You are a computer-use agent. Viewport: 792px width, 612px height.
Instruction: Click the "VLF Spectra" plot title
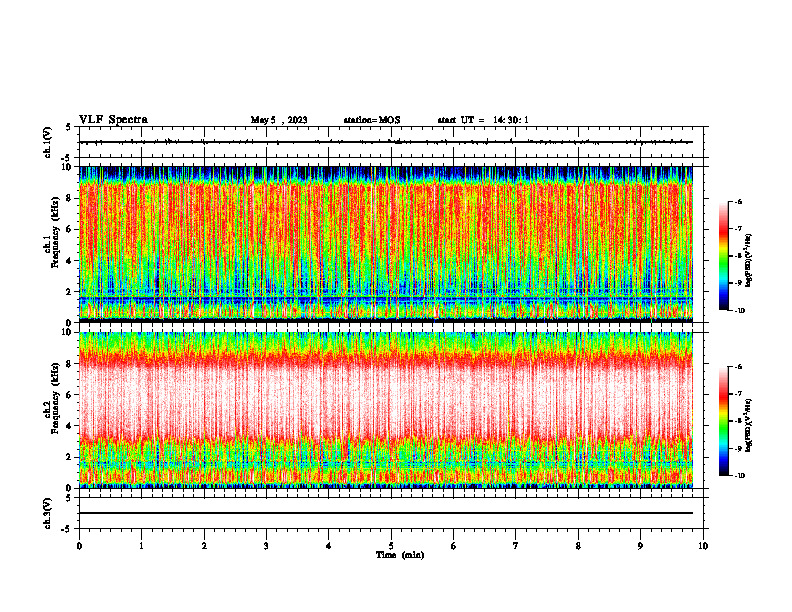[113, 119]
